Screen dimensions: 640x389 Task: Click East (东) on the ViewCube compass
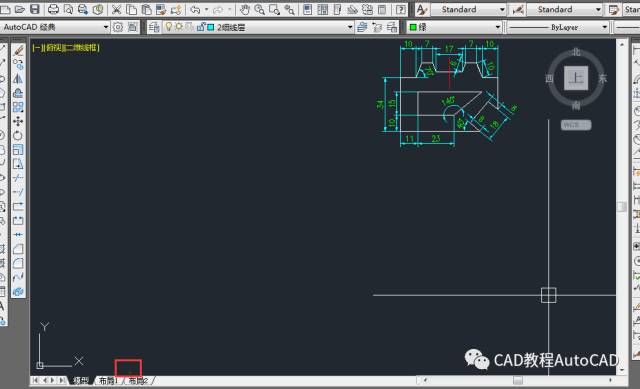pos(602,78)
